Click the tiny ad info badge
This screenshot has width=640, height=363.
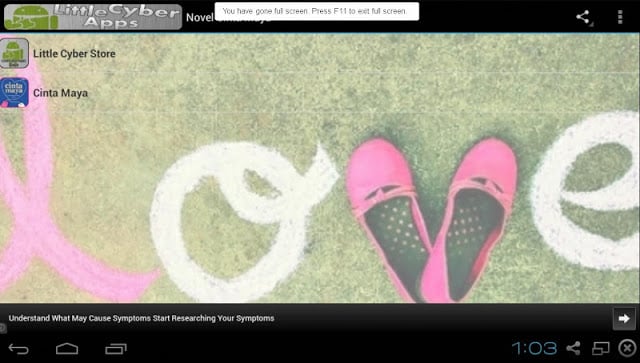2,327
